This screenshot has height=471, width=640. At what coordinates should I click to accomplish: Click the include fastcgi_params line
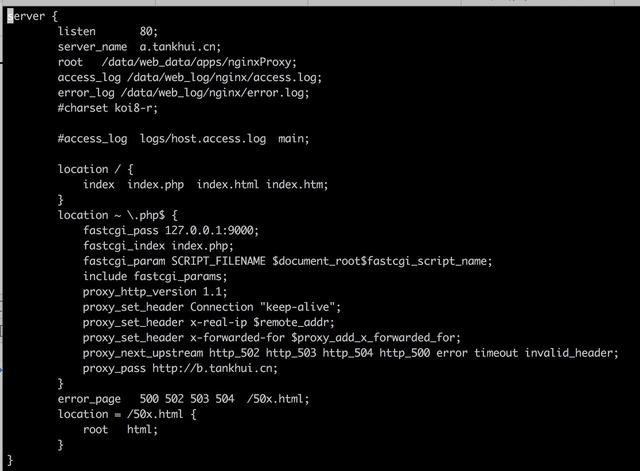155,276
